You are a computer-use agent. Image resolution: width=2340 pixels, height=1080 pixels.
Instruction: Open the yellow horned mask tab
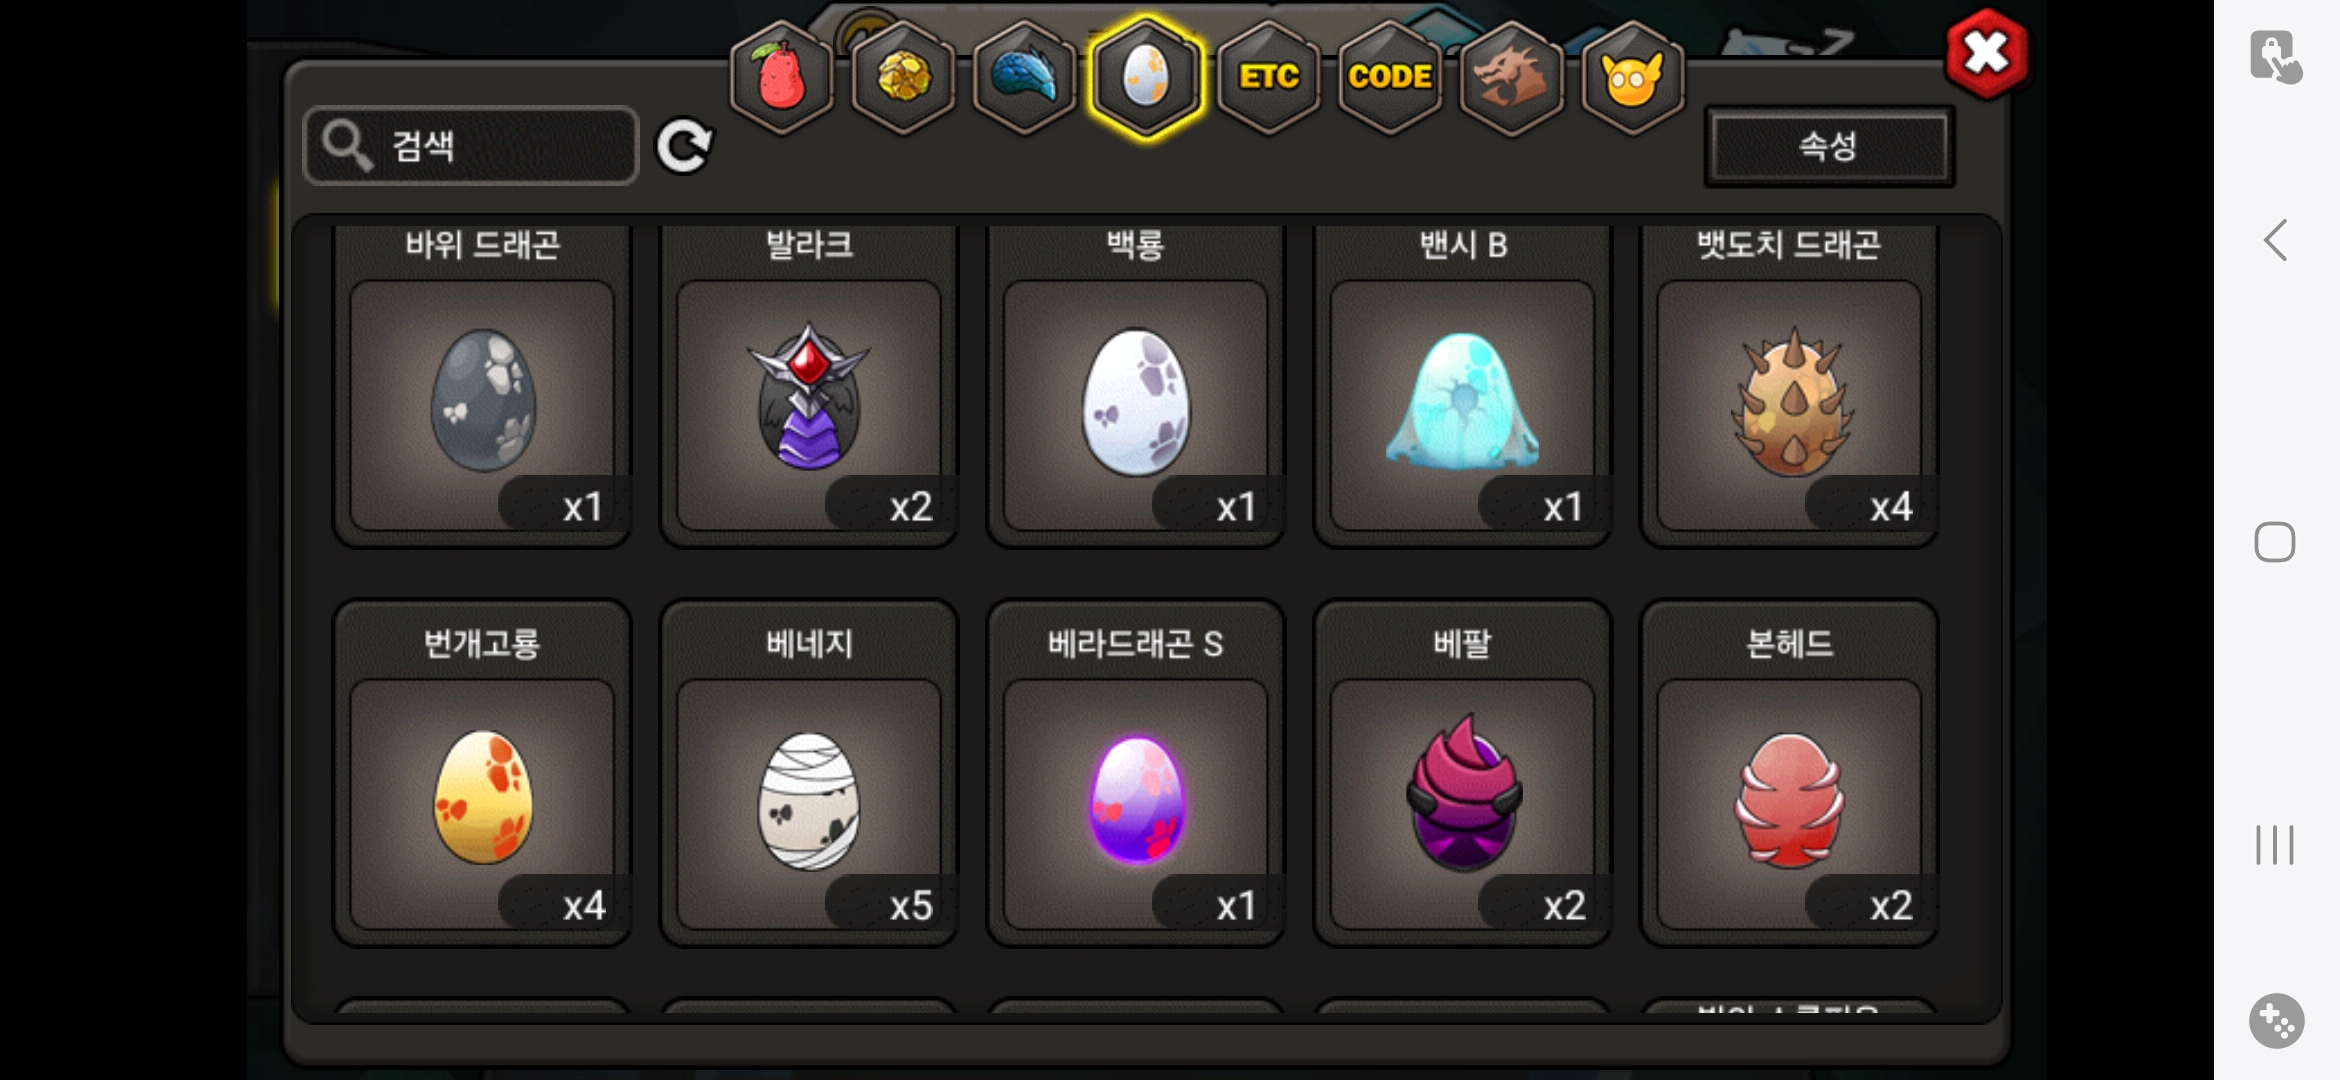1632,77
